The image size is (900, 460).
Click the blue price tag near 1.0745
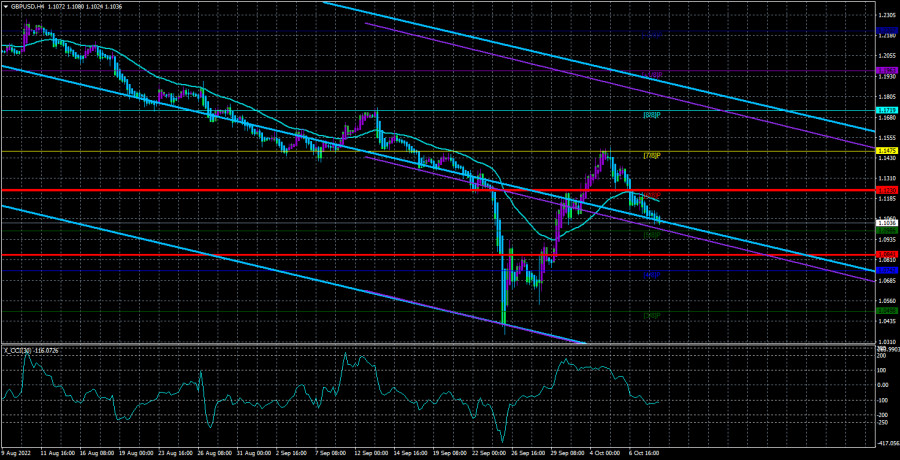pos(886,270)
